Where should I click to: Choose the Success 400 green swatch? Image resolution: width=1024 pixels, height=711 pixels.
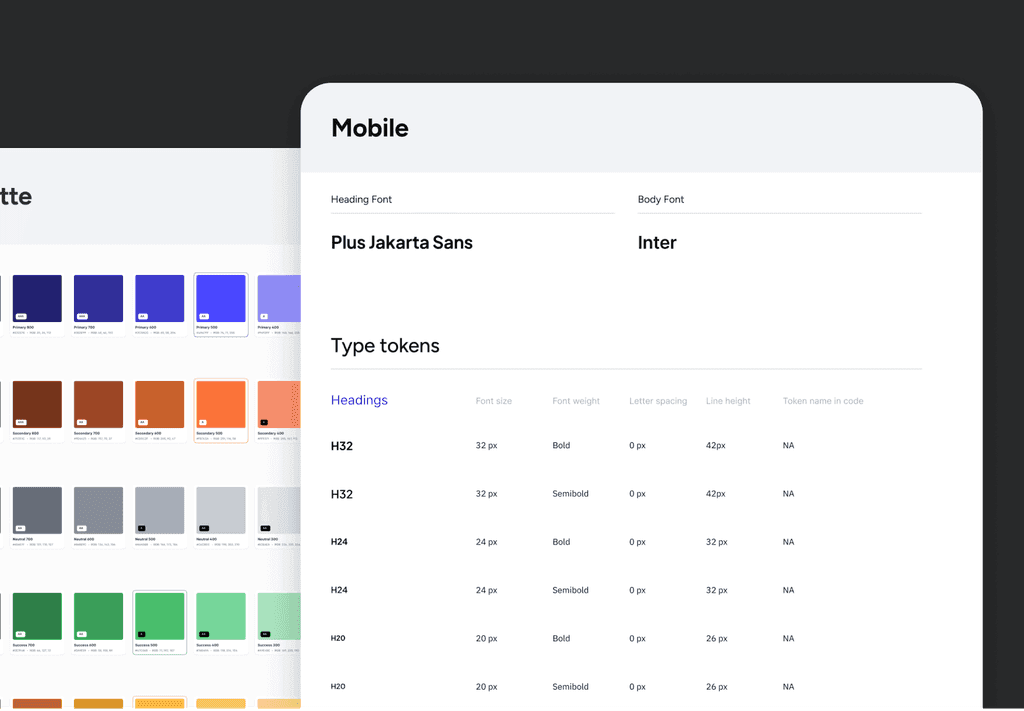221,616
